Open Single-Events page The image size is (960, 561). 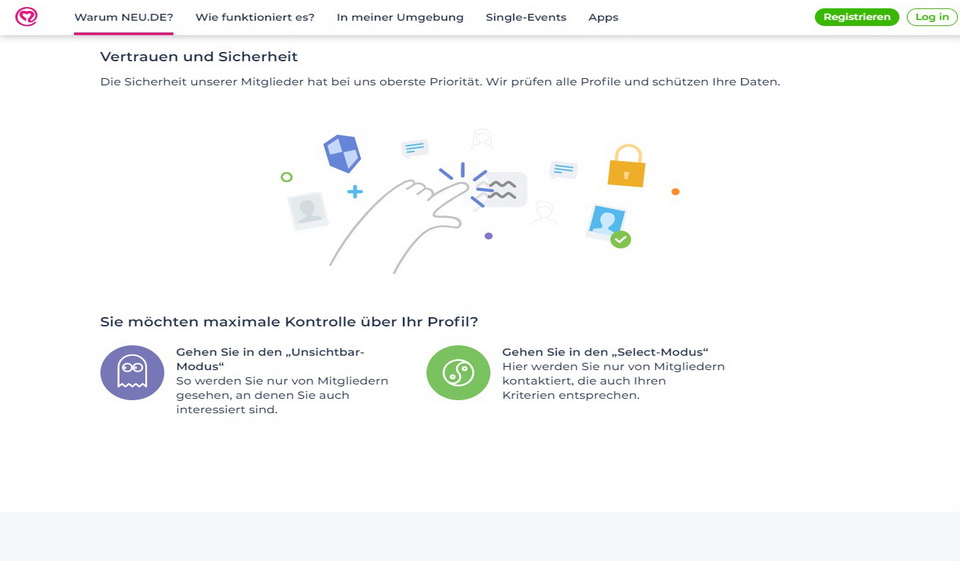526,17
